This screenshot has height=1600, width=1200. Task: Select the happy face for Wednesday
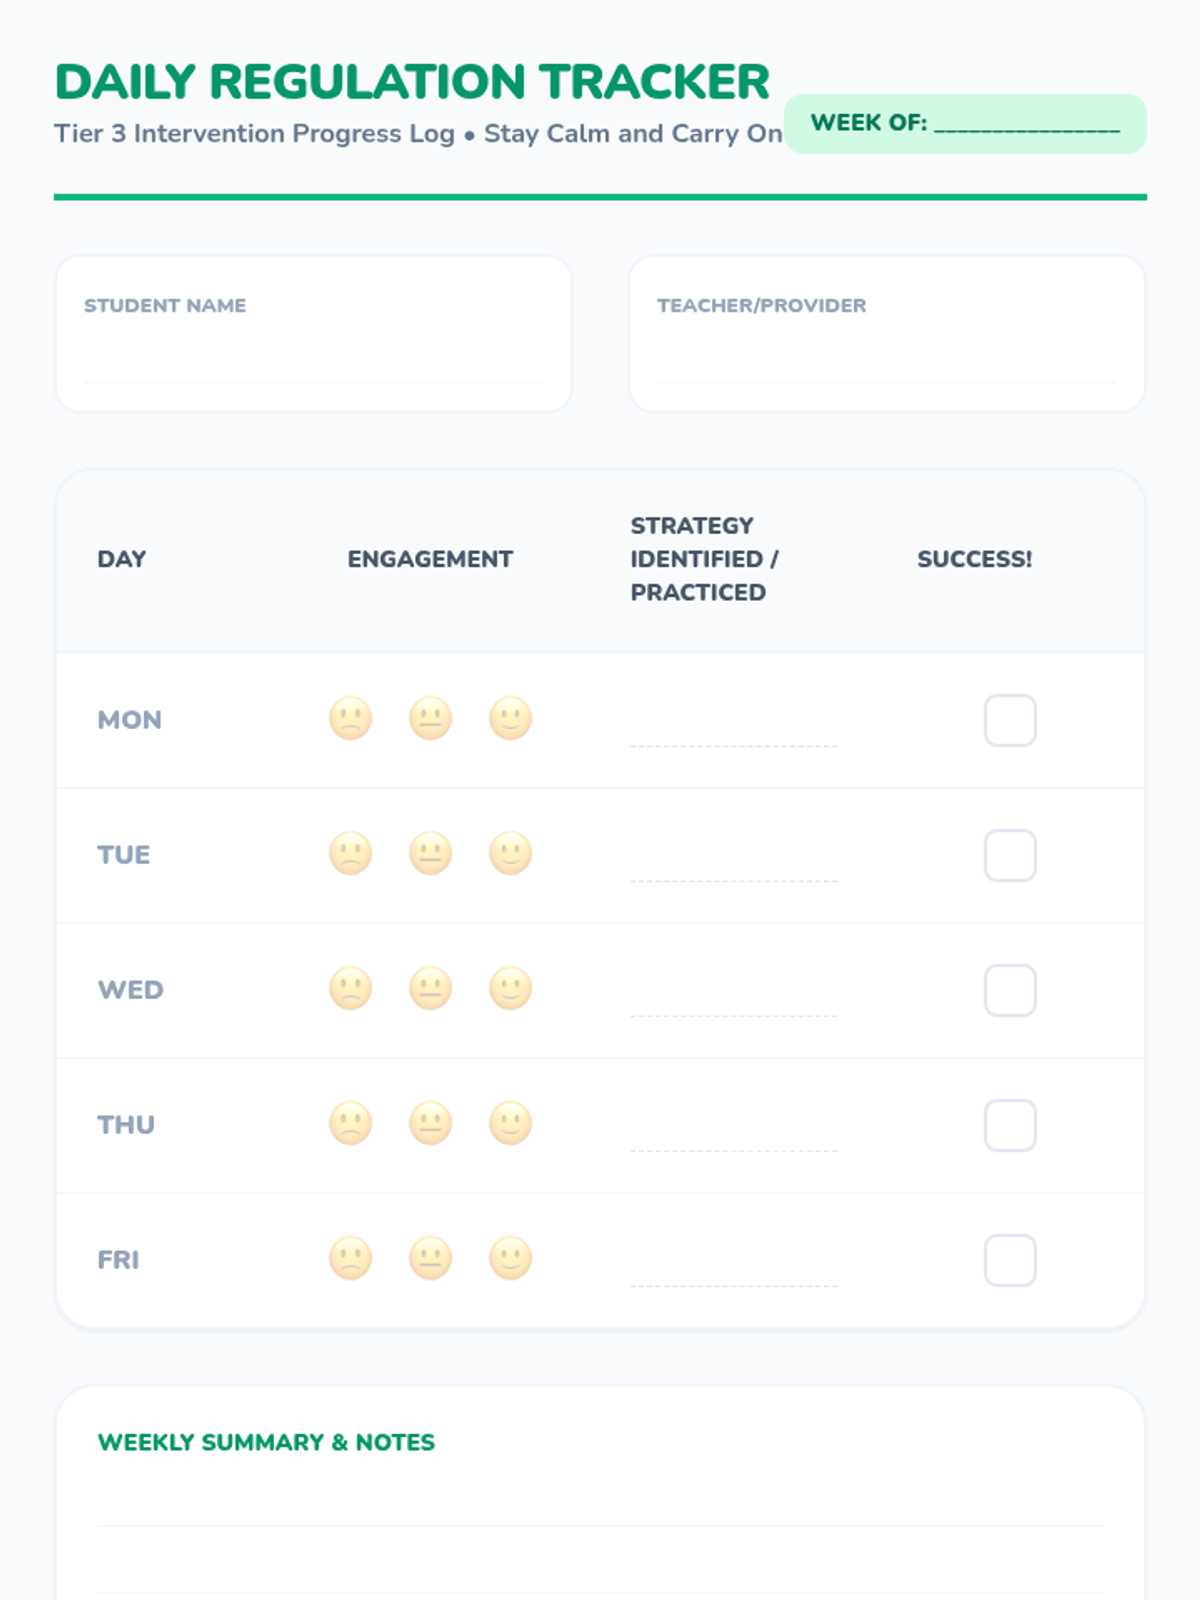point(510,988)
